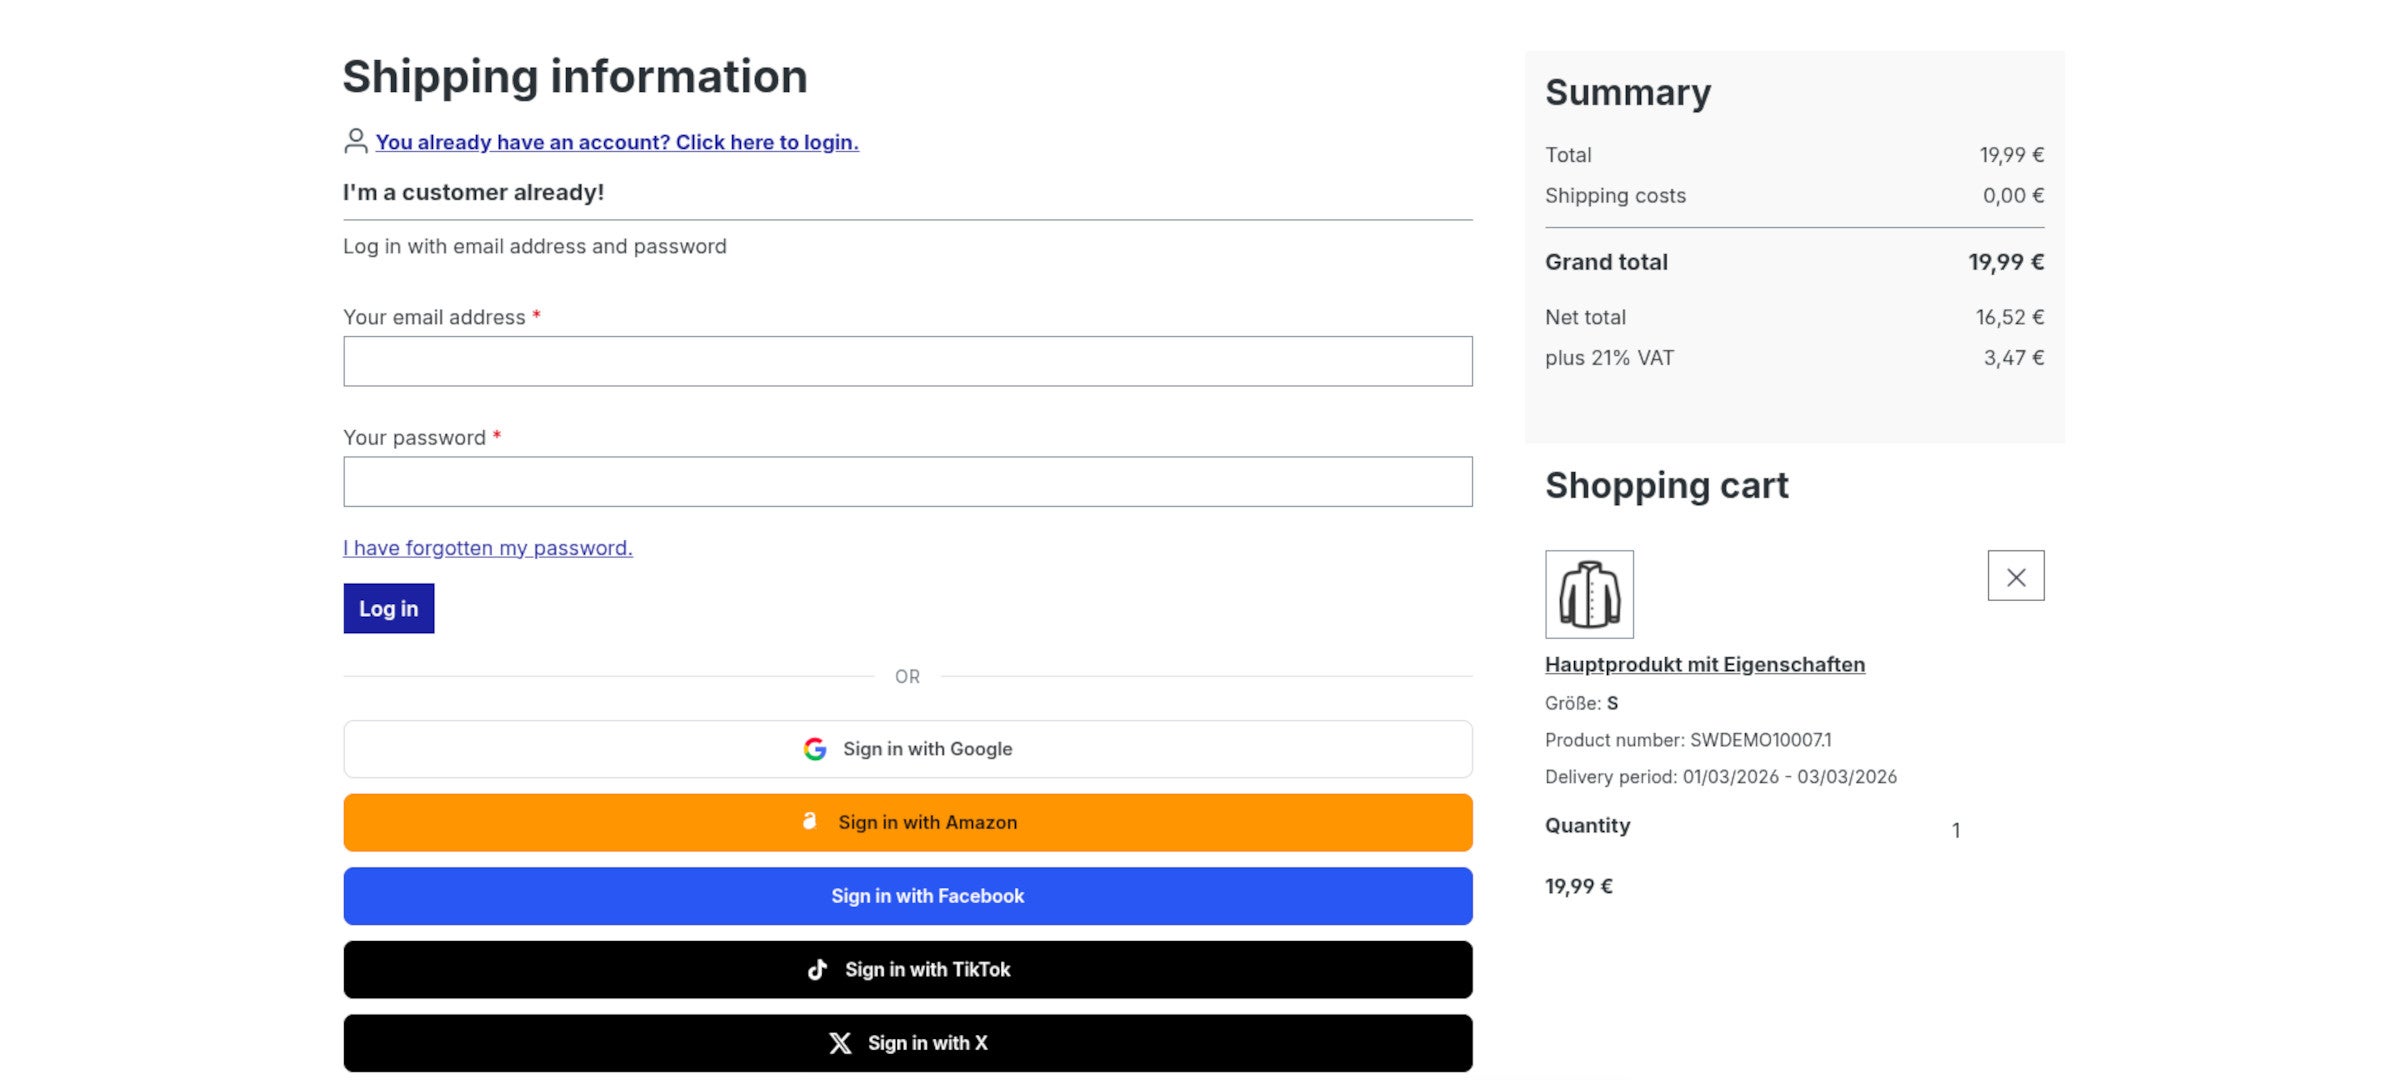Click the Shopping cart heading
Viewport: 2405px width, 1080px height.
[x=1667, y=485]
